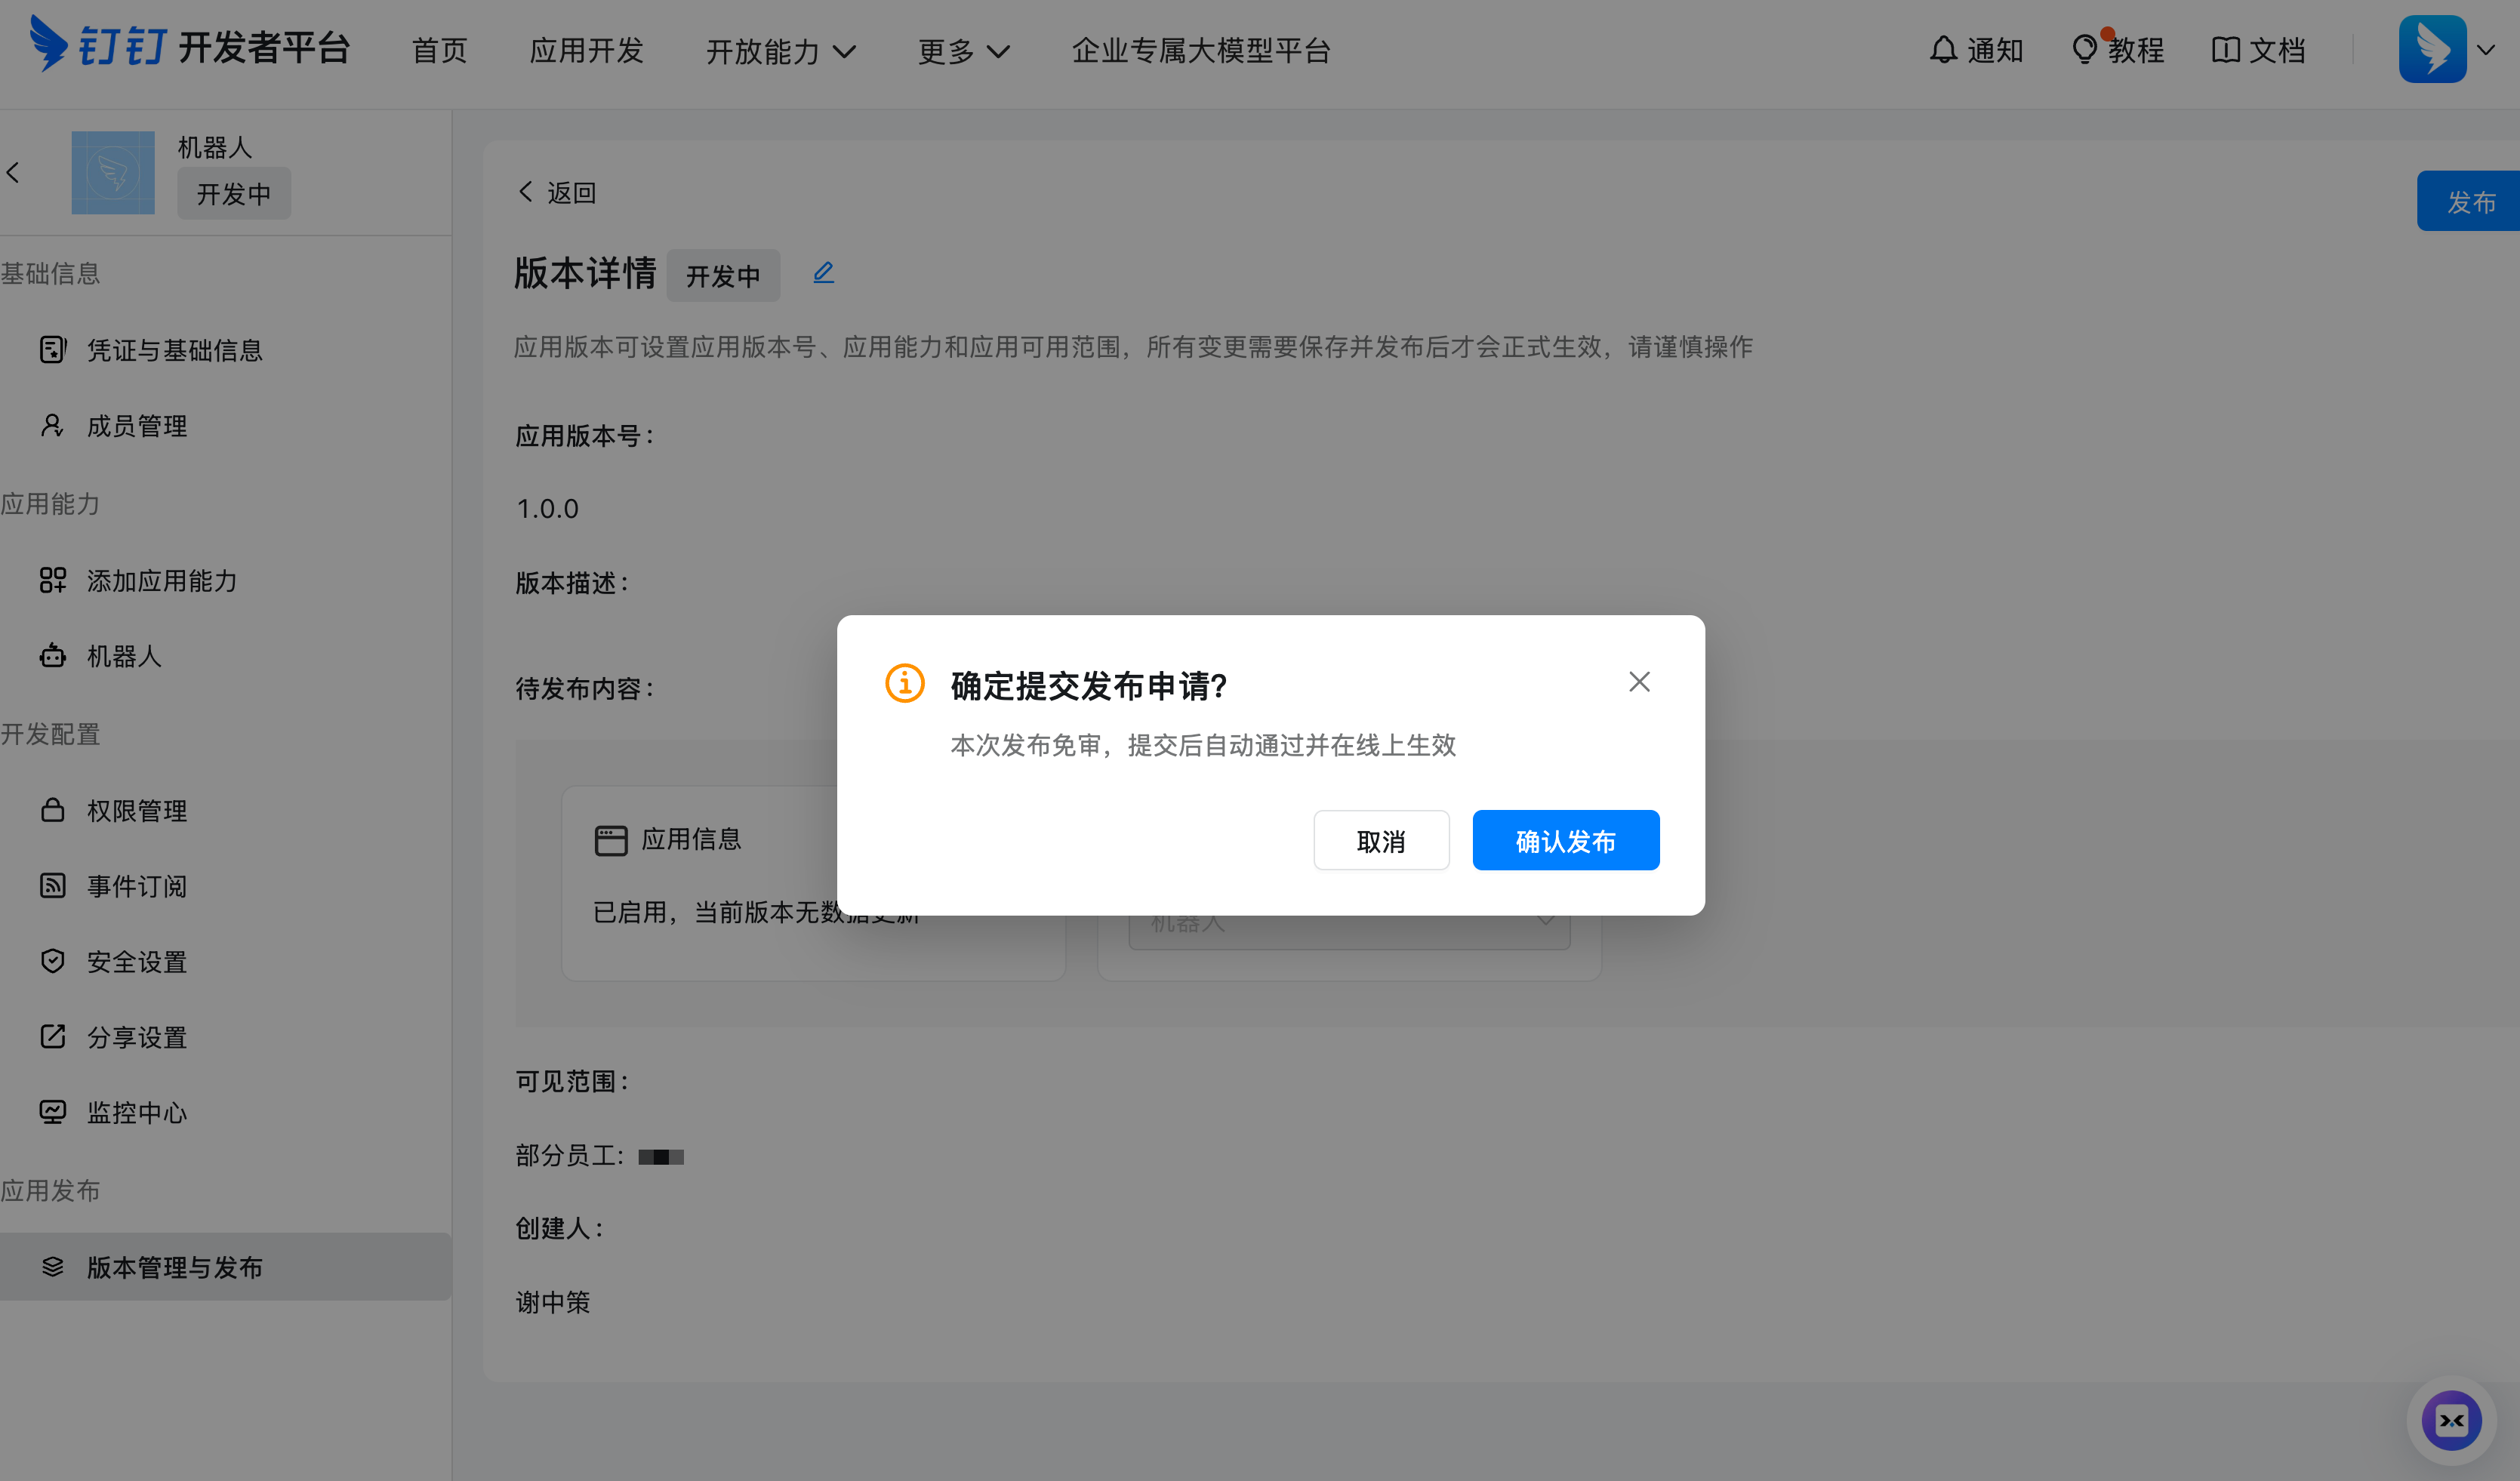Open 机器人 sidebar menu item
Image resolution: width=2520 pixels, height=1481 pixels.
point(226,656)
